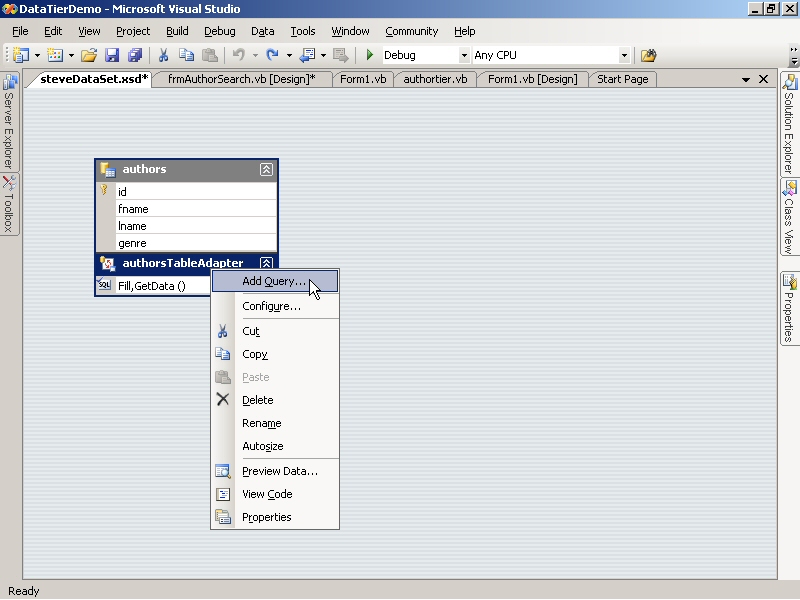Click the Undo arrow icon
The width and height of the screenshot is (800, 600).
click(239, 55)
